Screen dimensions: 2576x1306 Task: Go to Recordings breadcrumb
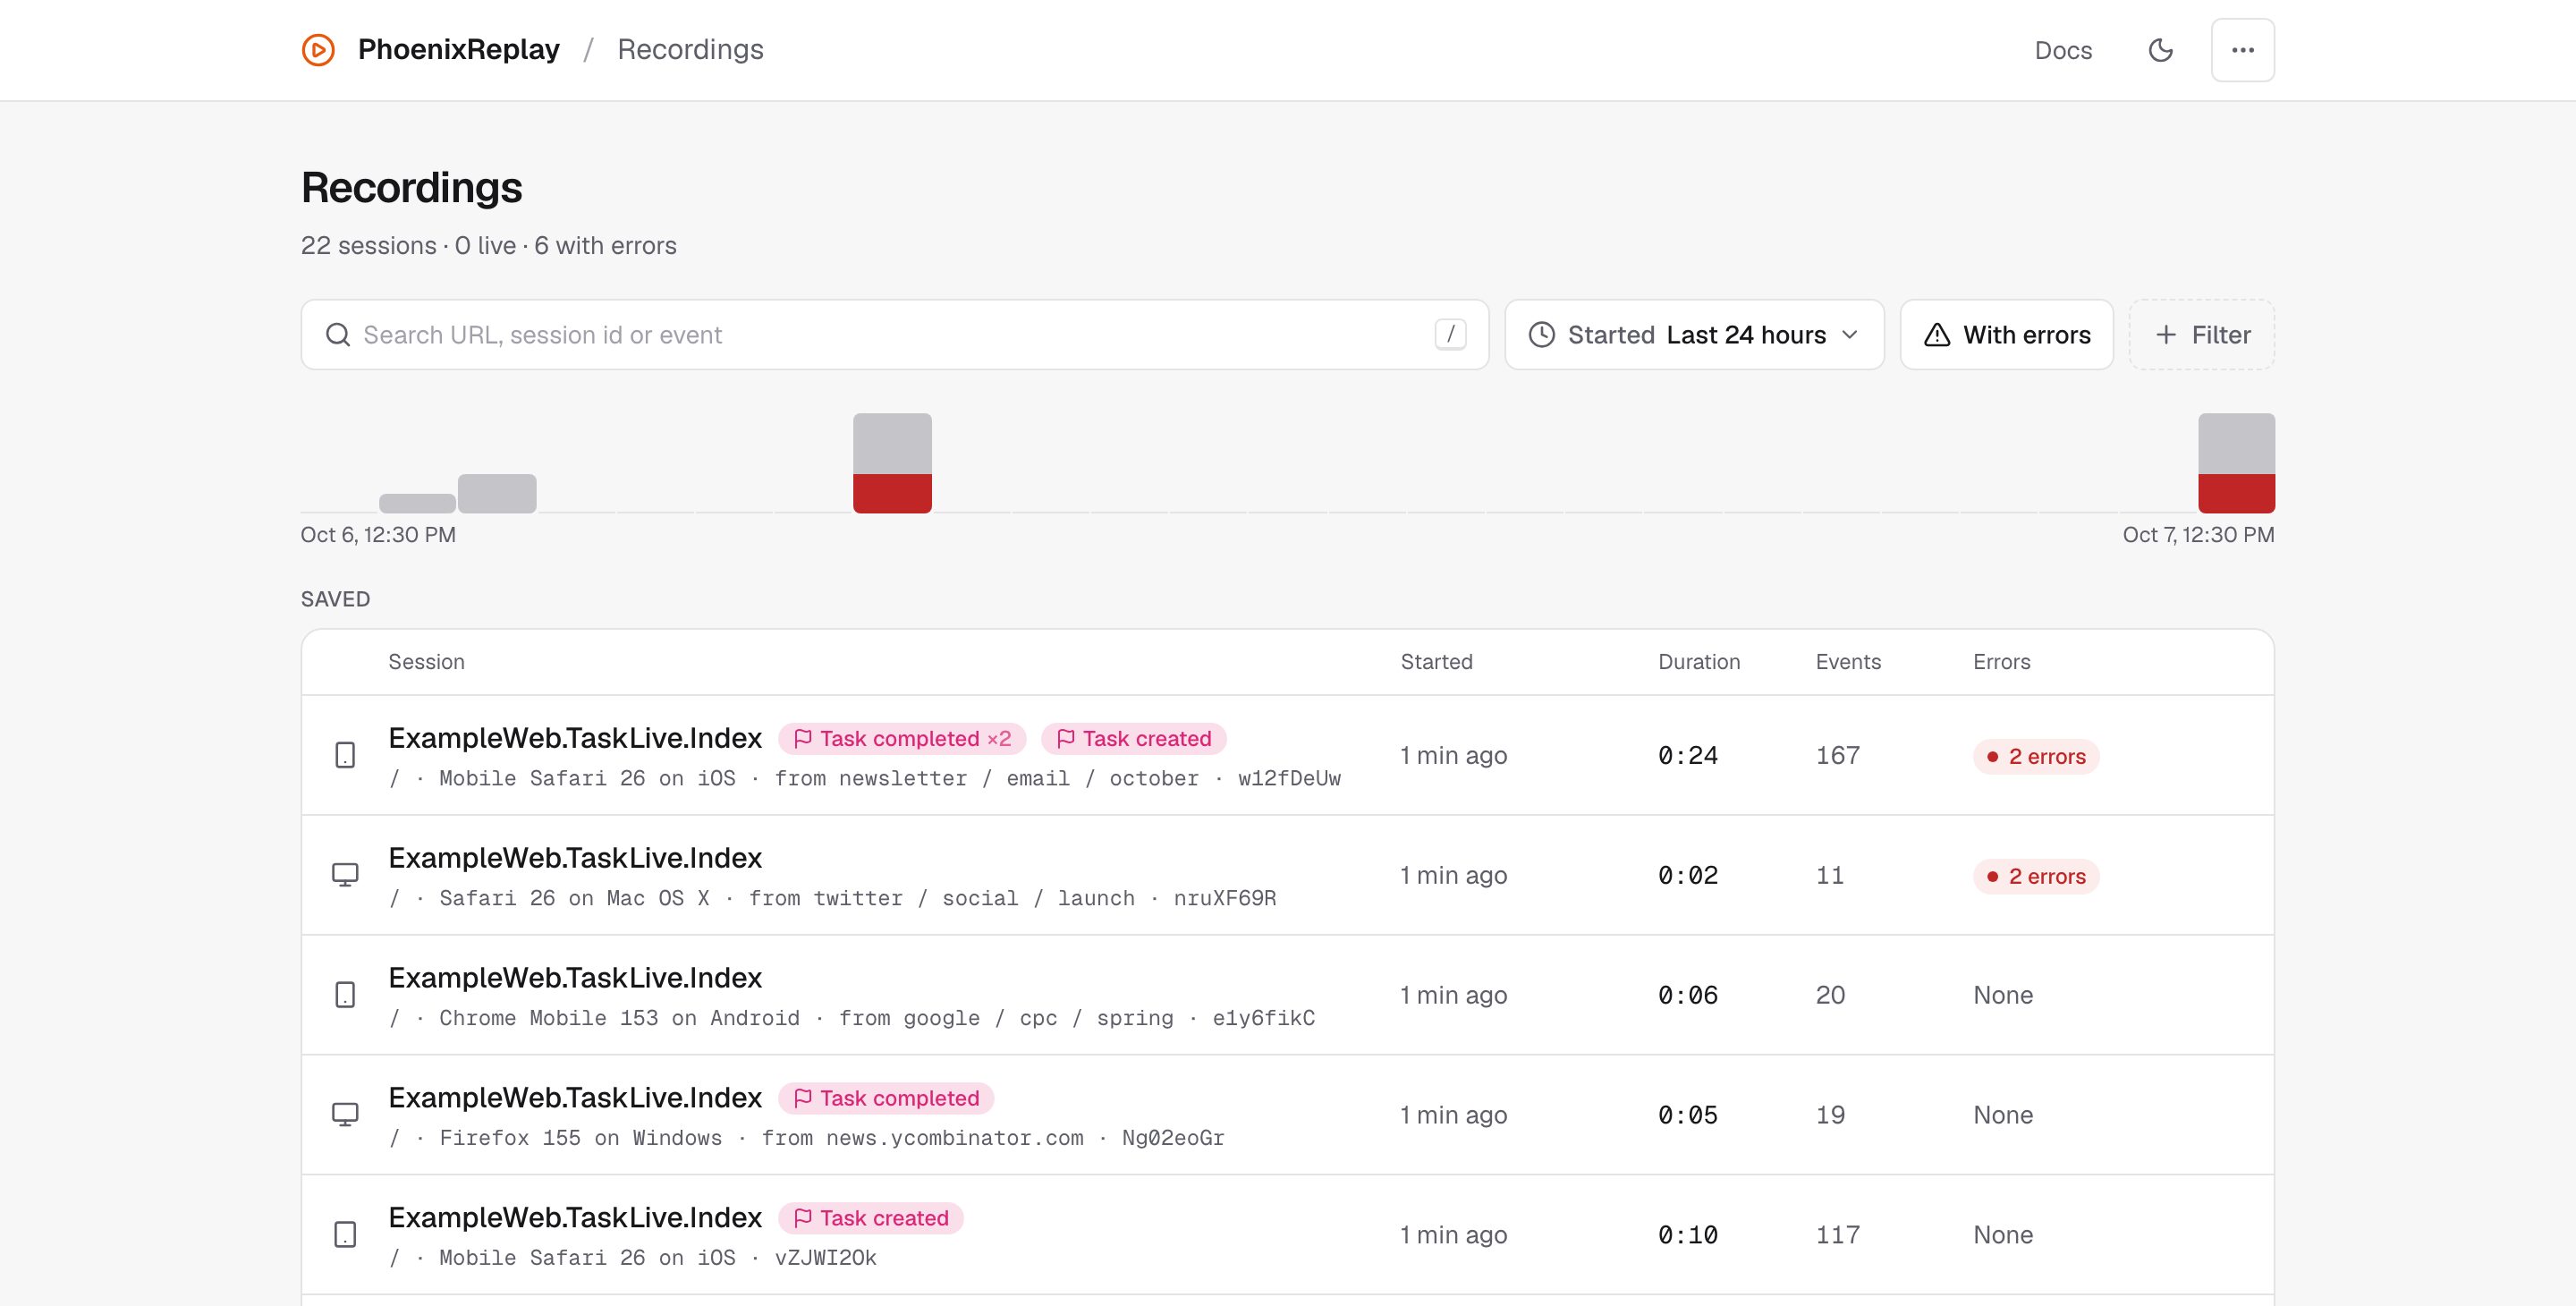pos(690,49)
